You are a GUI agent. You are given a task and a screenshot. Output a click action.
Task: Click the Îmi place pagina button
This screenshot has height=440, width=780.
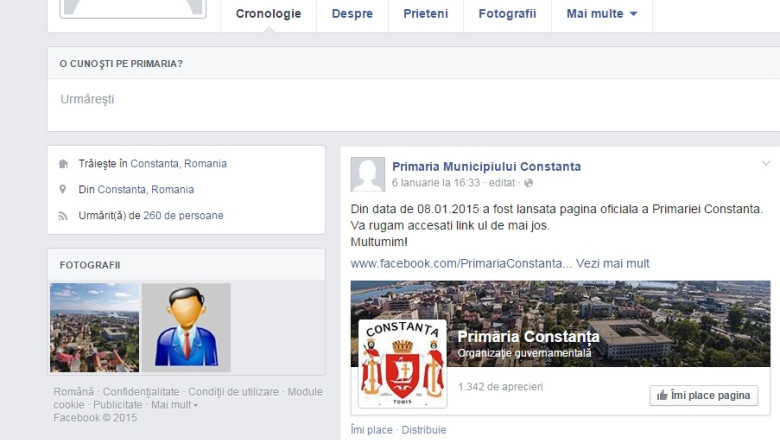coord(703,396)
